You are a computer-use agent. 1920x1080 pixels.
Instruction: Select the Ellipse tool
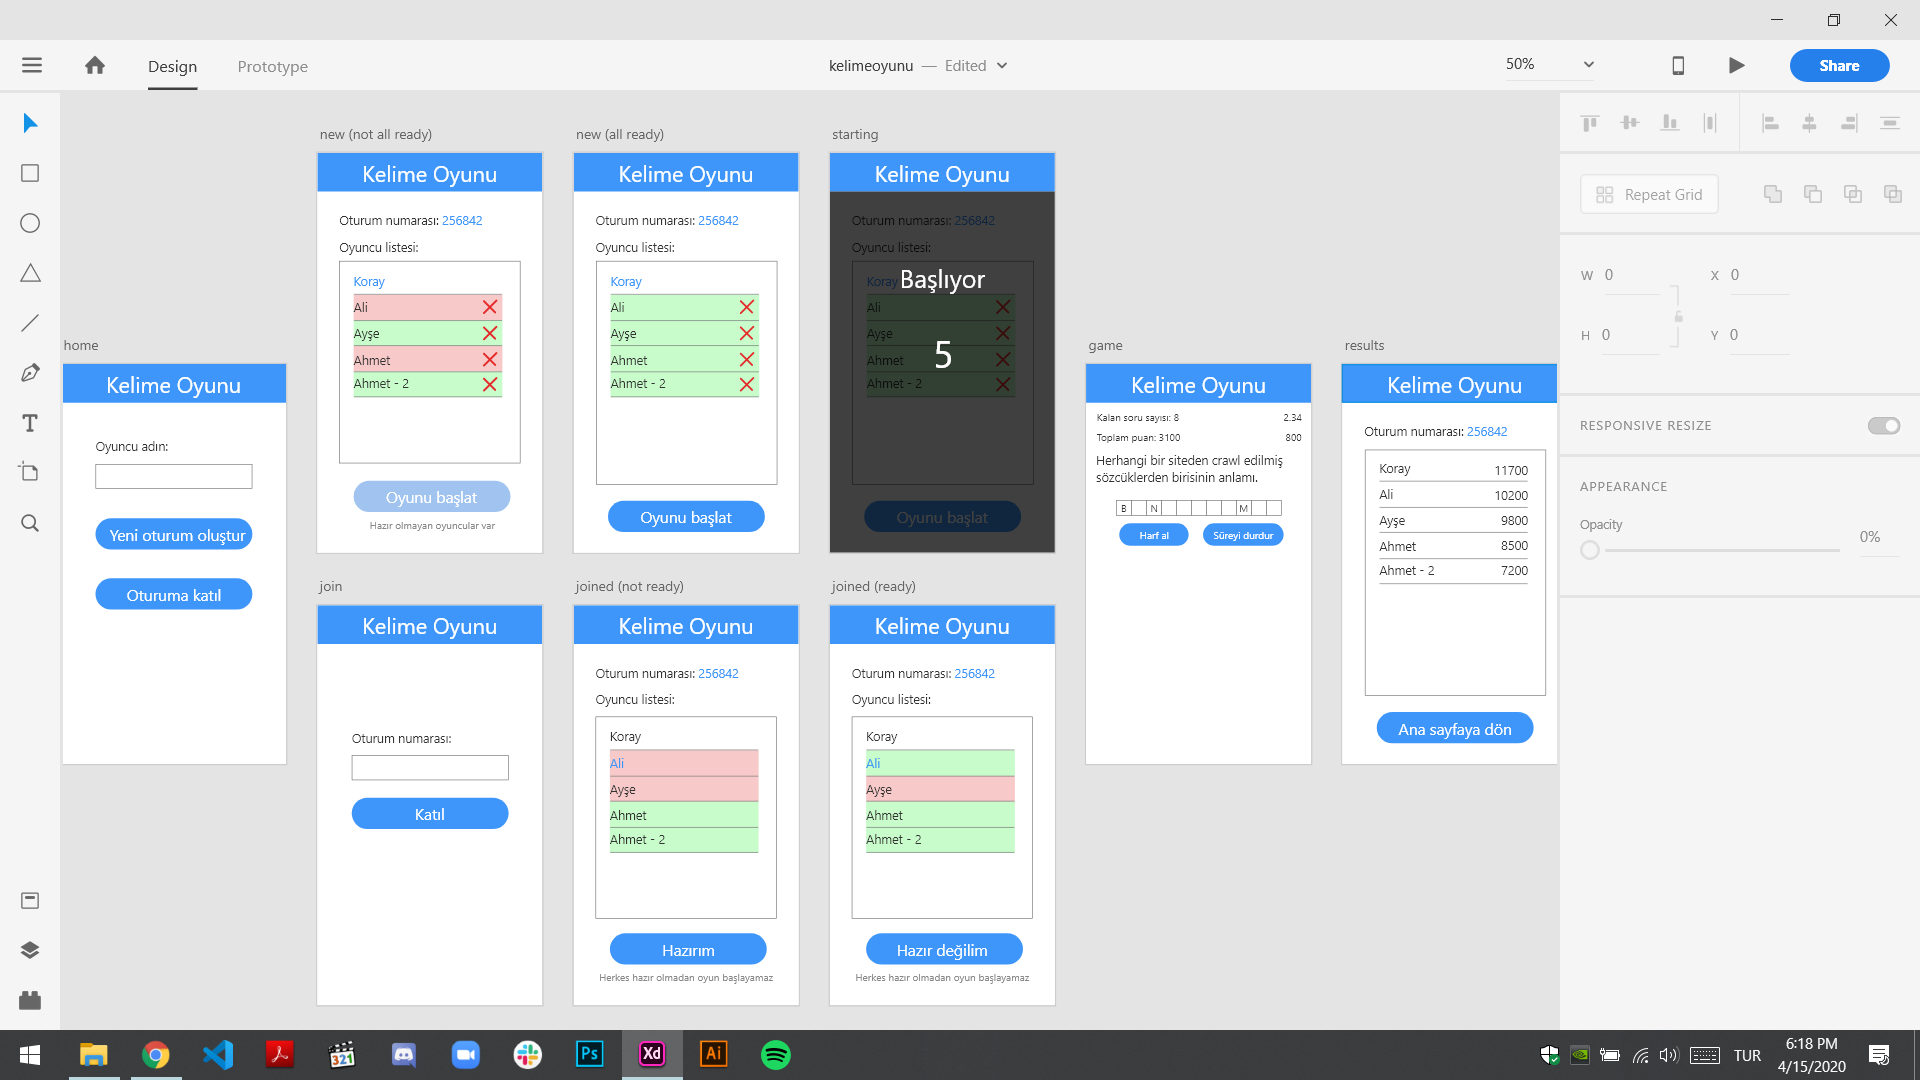pos(30,223)
